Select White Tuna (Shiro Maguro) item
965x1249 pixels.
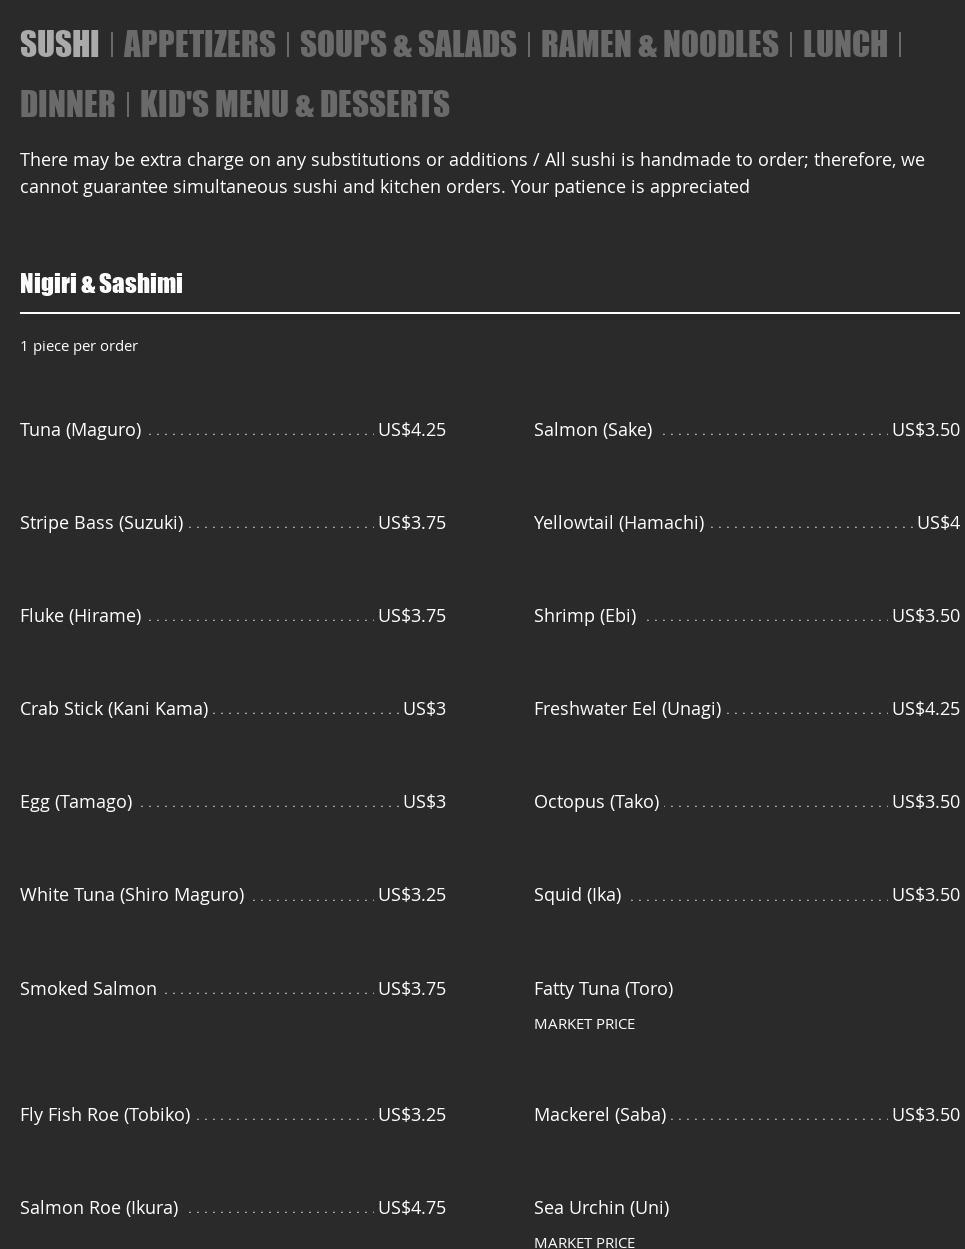132,894
